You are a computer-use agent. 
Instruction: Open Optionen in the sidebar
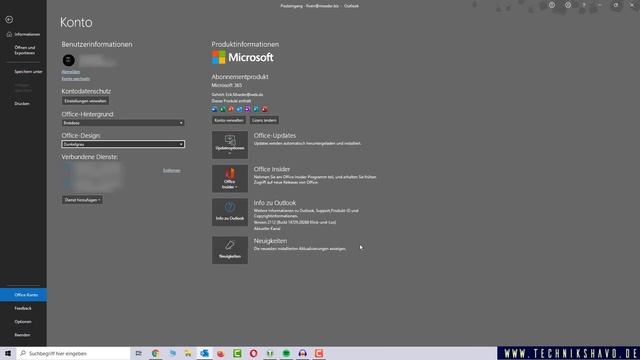[23, 322]
